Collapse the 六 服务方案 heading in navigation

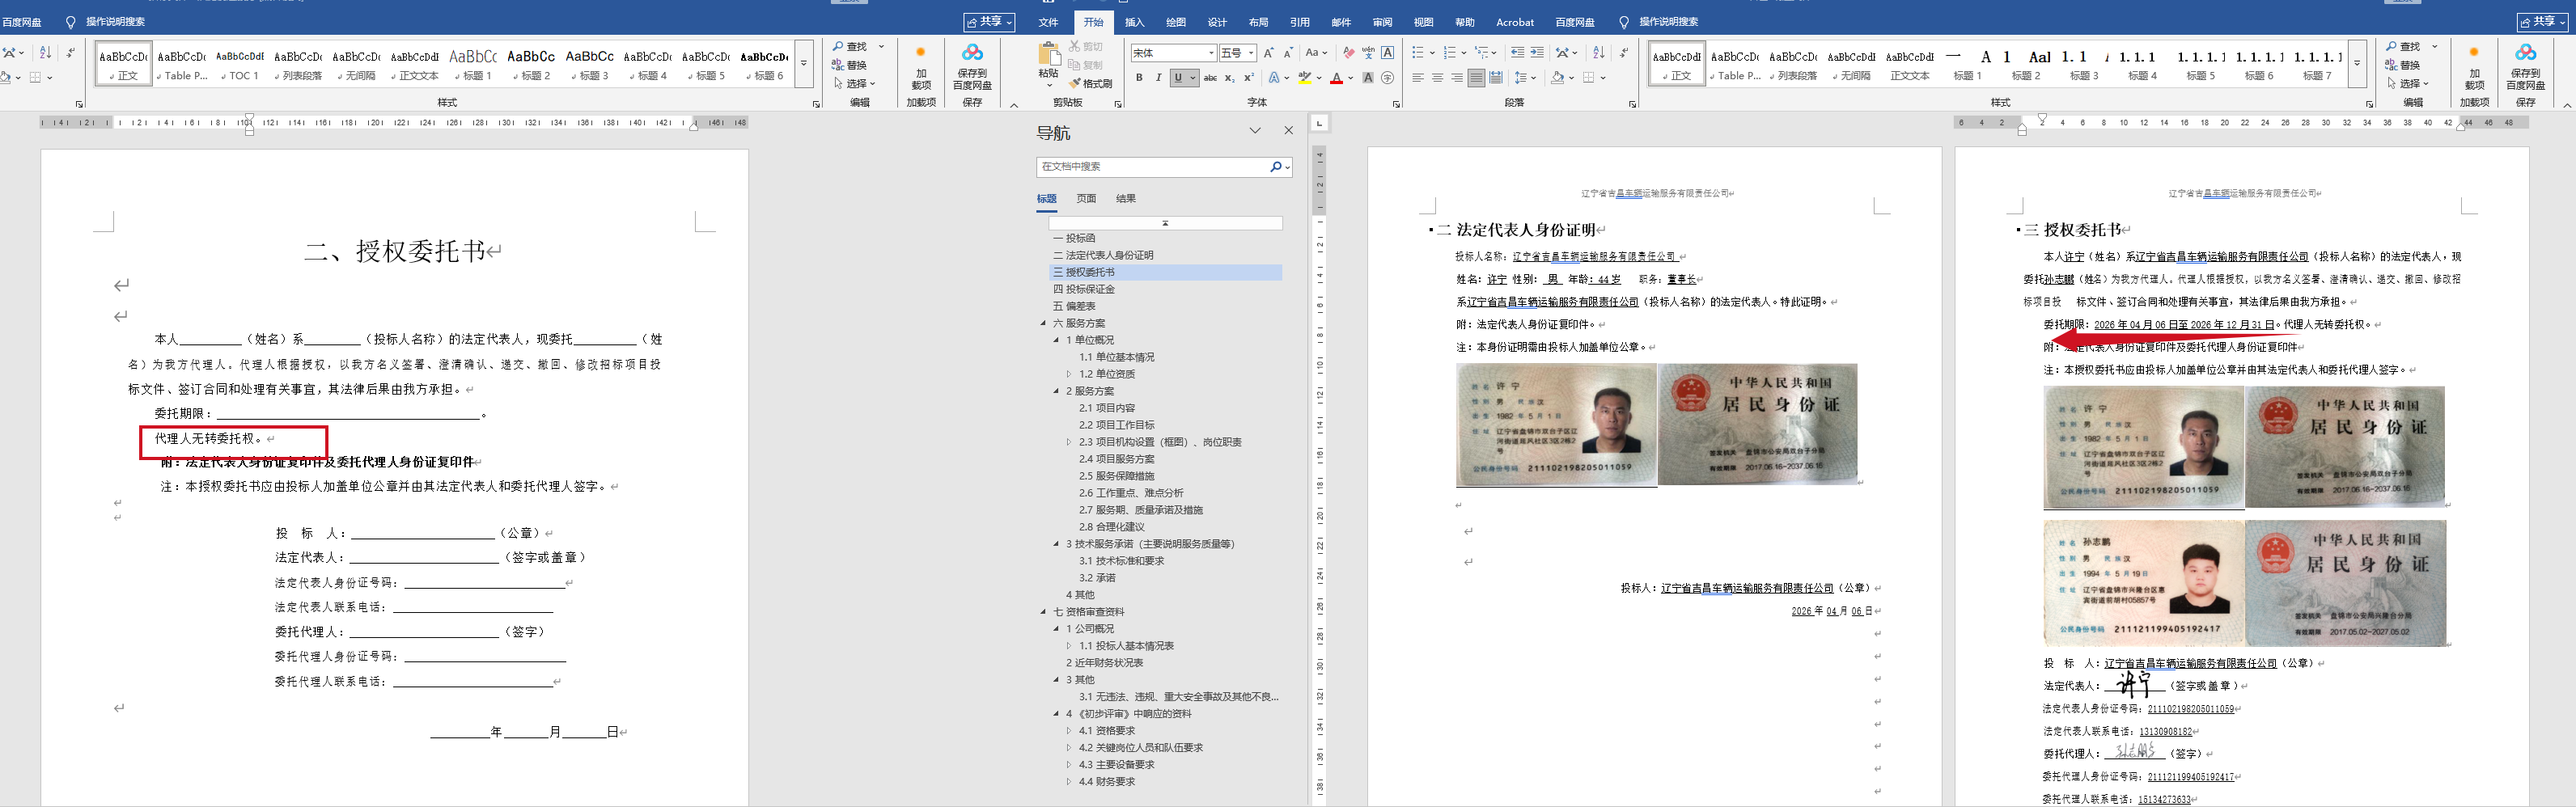(1043, 323)
